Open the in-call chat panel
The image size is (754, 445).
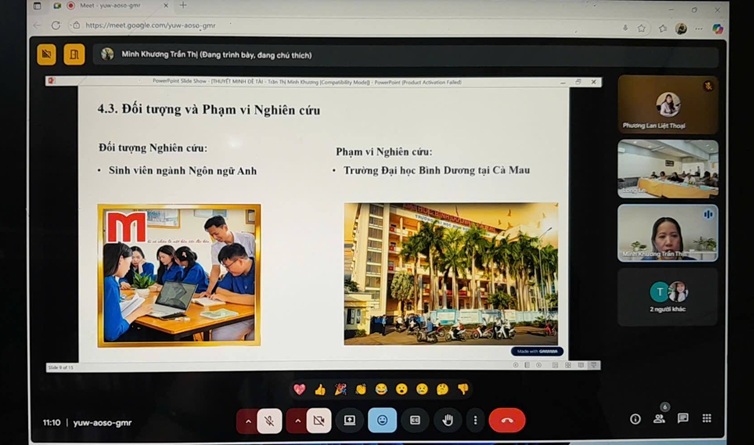click(683, 419)
